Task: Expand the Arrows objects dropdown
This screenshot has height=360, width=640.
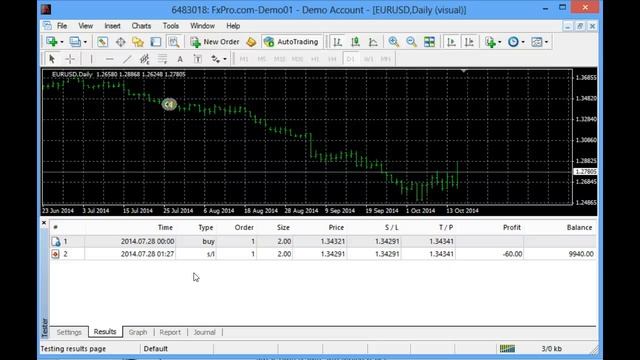Action: click(x=225, y=60)
